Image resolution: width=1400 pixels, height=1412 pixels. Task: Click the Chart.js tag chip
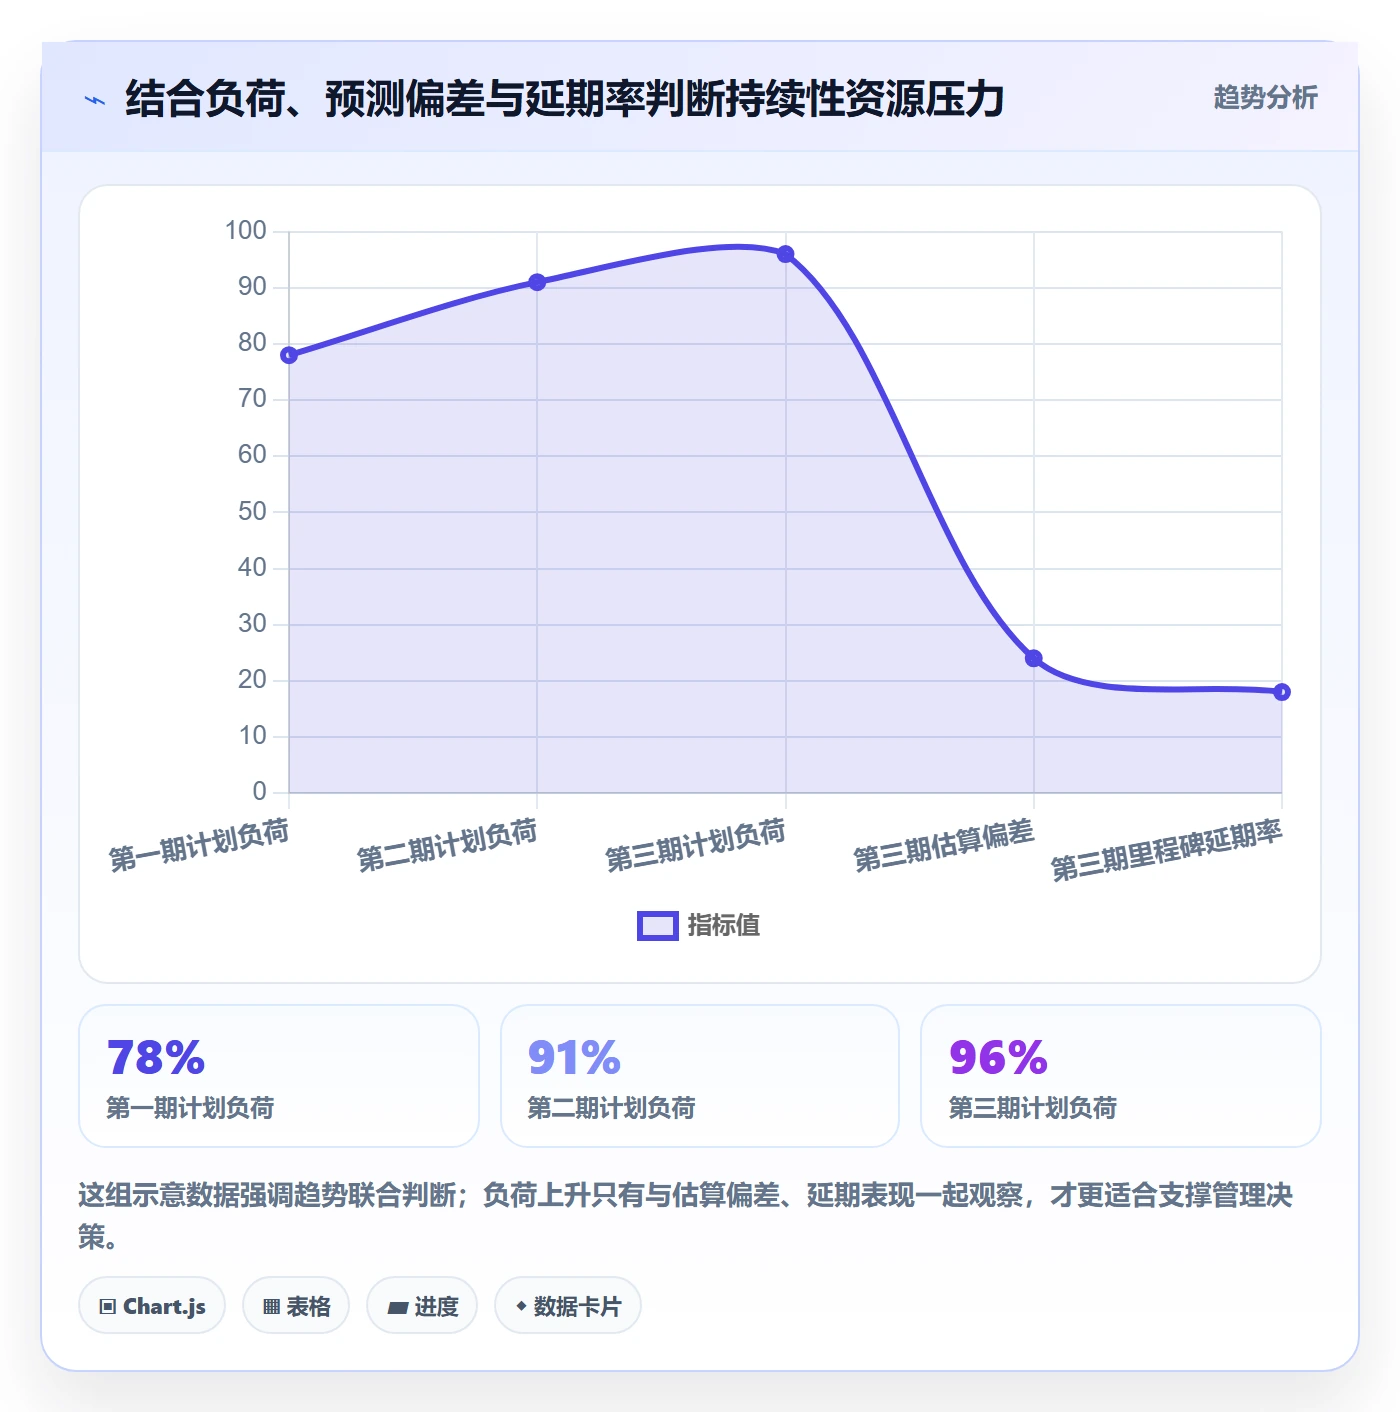tap(152, 1305)
